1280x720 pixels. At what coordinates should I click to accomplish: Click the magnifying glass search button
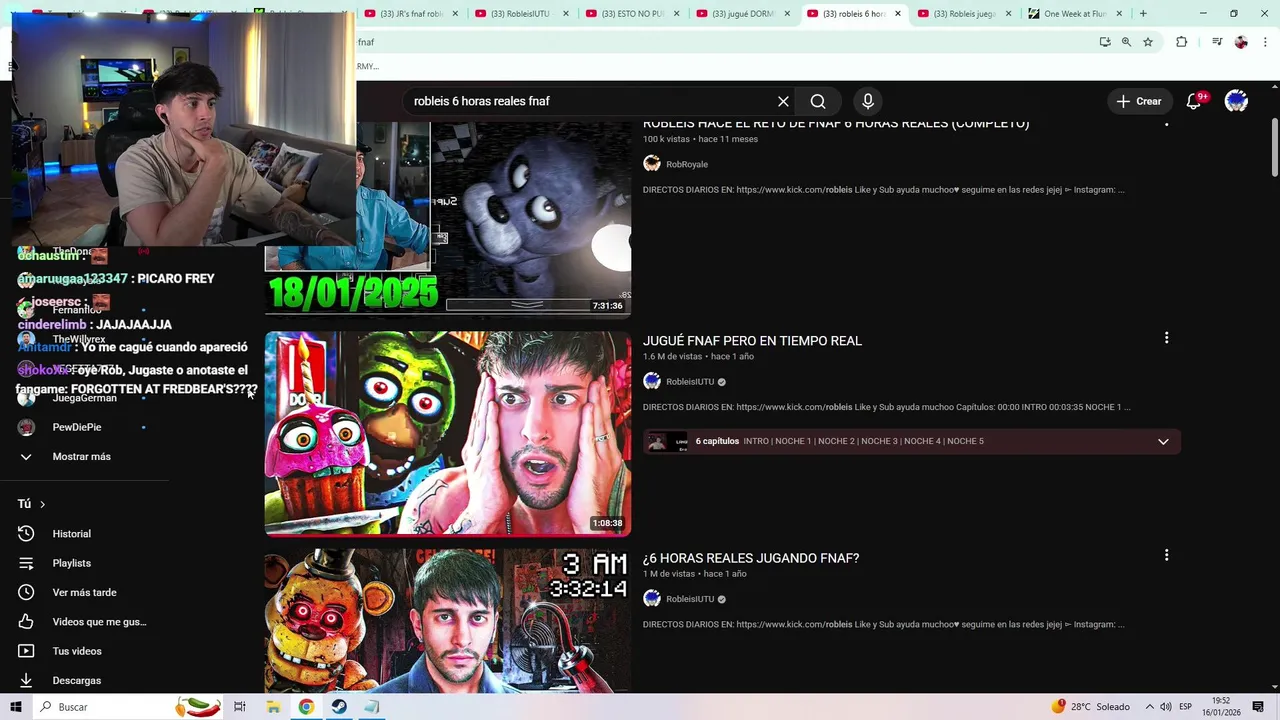818,101
